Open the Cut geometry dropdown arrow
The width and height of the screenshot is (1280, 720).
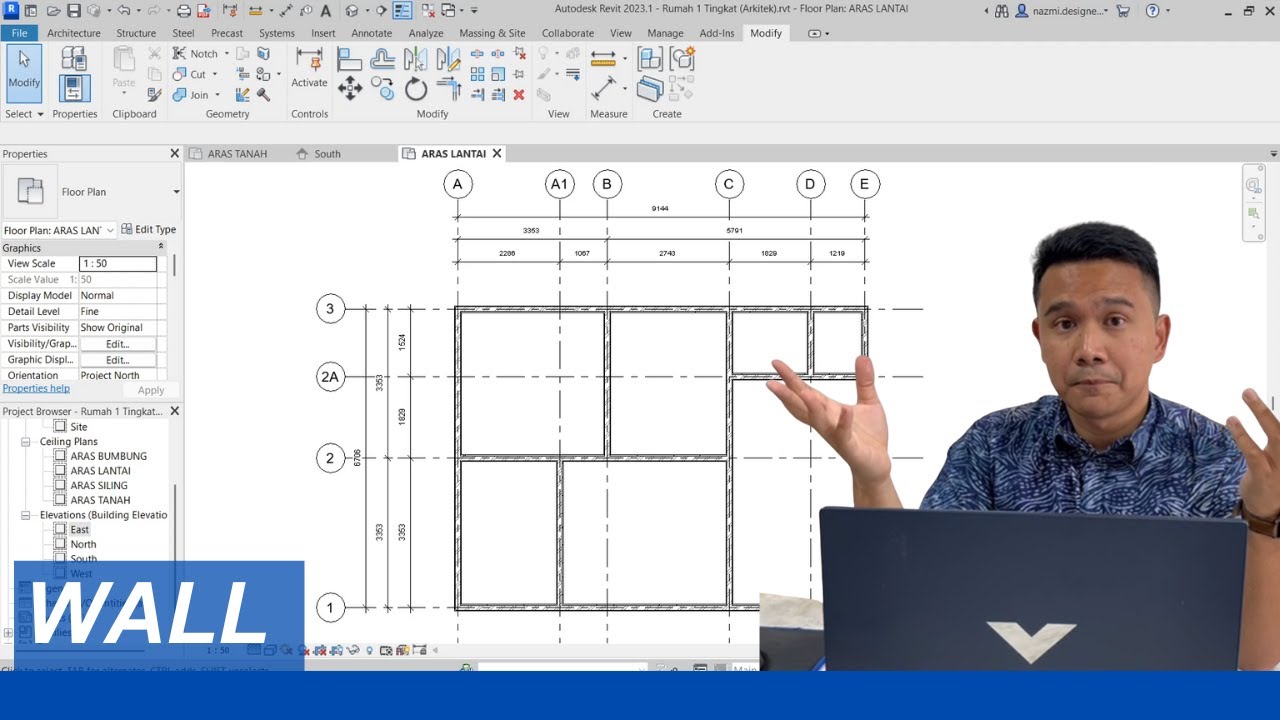click(214, 74)
